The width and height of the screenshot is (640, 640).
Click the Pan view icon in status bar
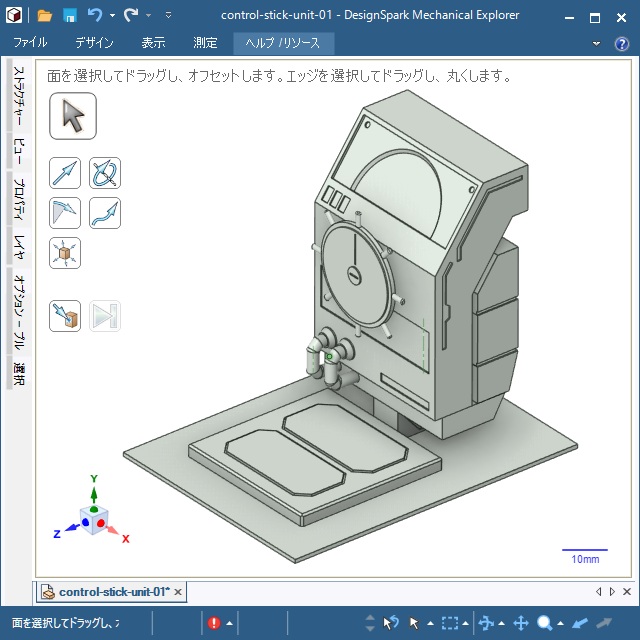pos(521,623)
